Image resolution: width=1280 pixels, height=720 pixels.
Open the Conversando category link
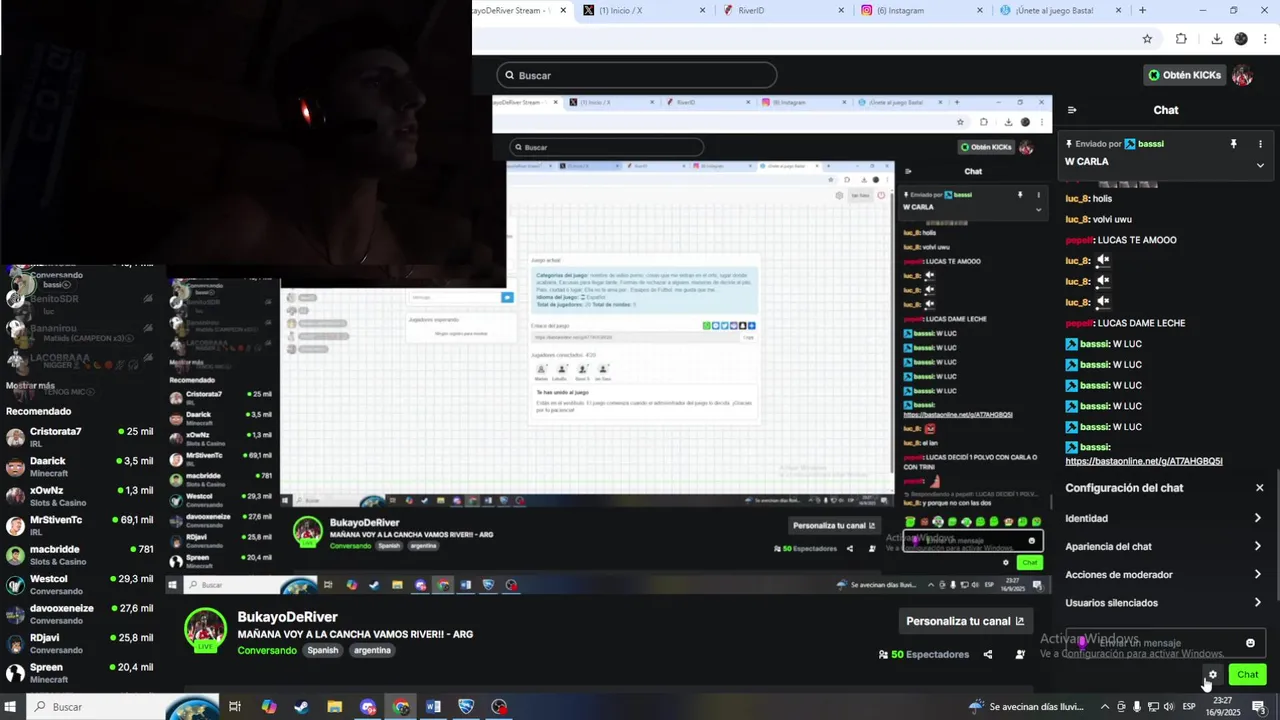tap(267, 650)
